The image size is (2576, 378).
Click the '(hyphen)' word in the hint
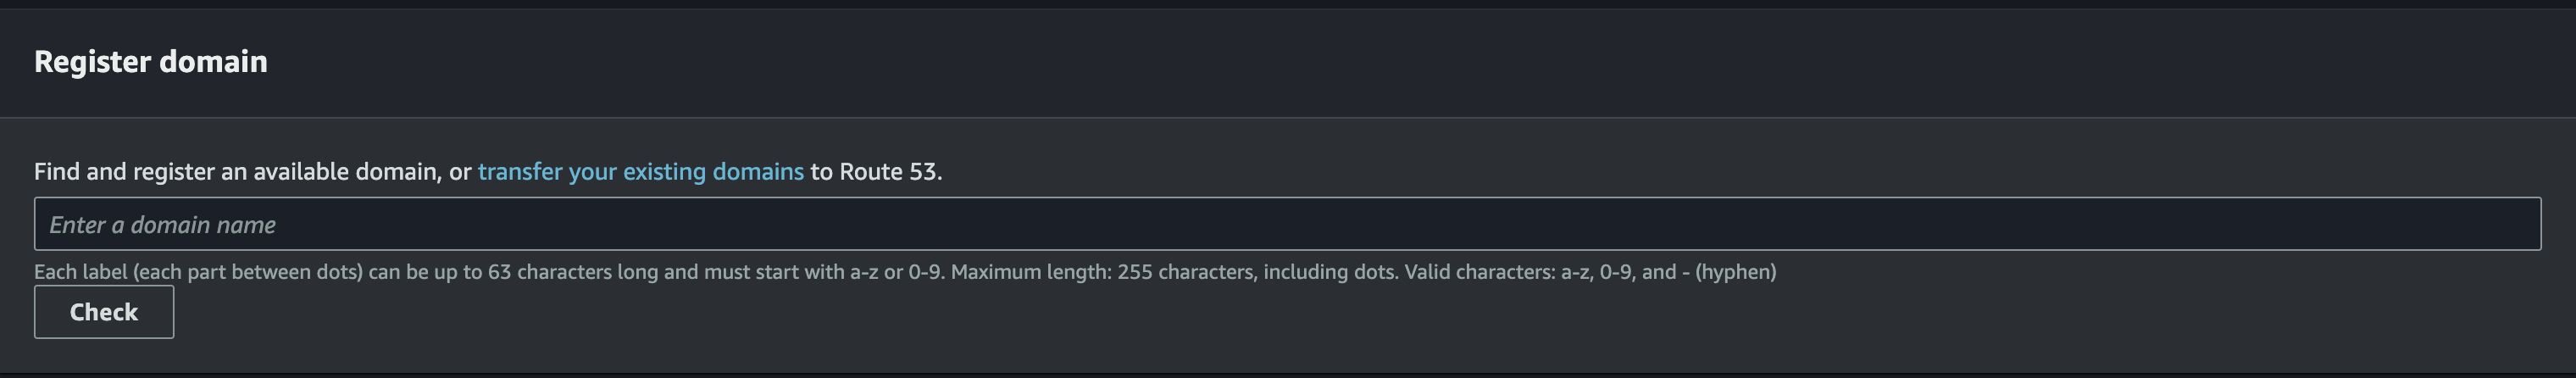tap(1736, 272)
